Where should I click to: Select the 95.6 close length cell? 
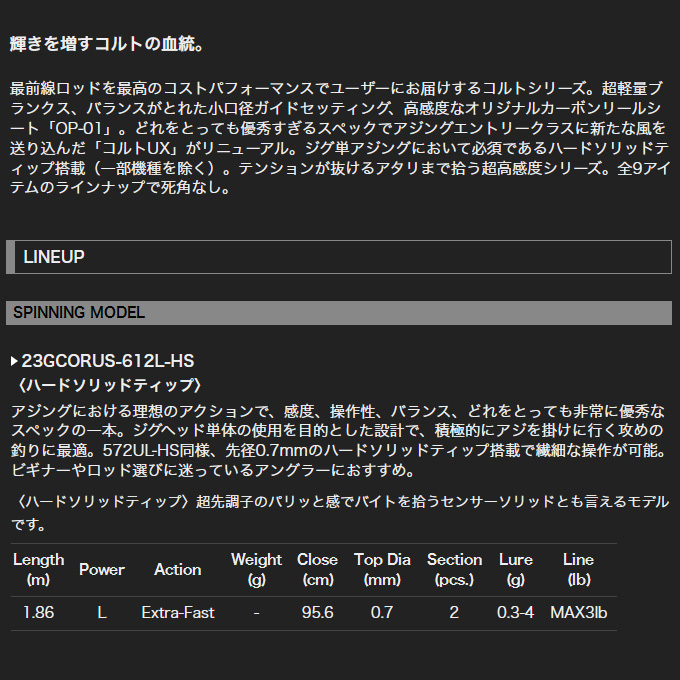pyautogui.click(x=317, y=613)
